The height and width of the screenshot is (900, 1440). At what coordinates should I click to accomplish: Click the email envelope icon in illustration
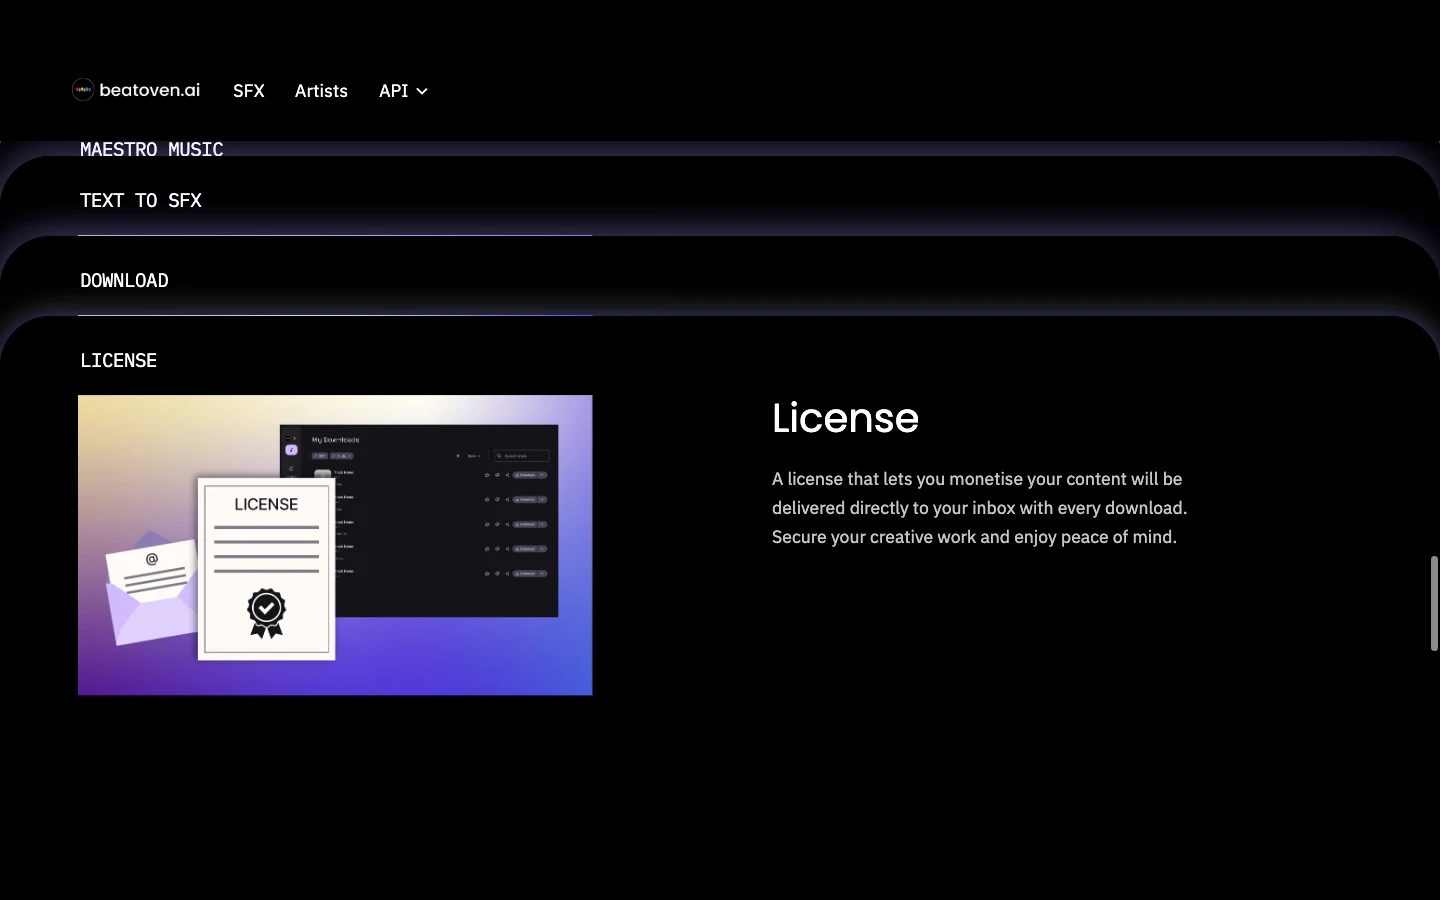coord(151,590)
